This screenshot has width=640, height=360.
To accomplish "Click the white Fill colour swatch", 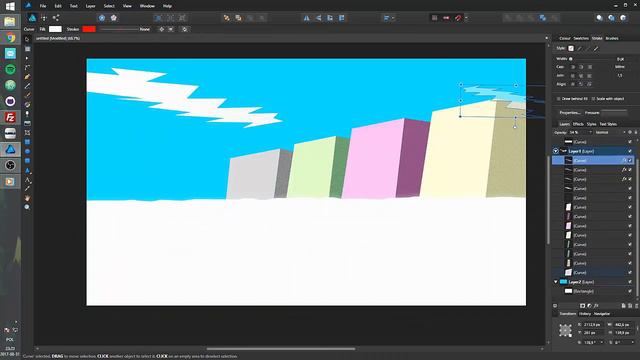I will 55,29.
